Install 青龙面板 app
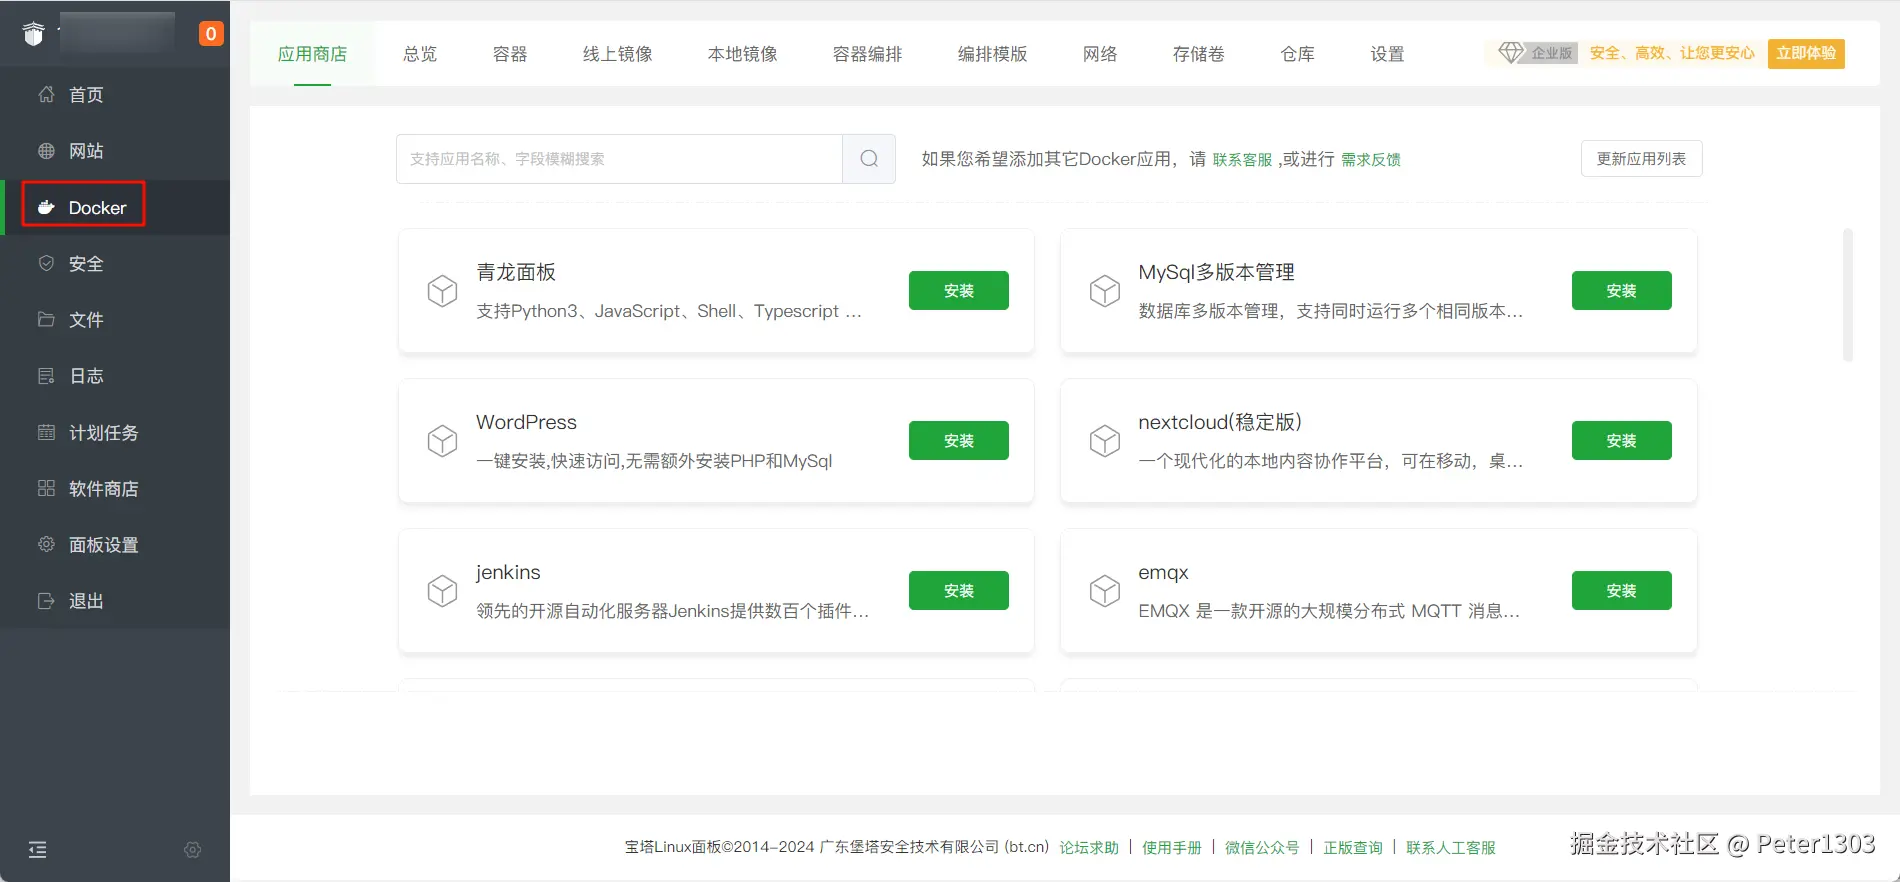The width and height of the screenshot is (1900, 882). coord(959,291)
